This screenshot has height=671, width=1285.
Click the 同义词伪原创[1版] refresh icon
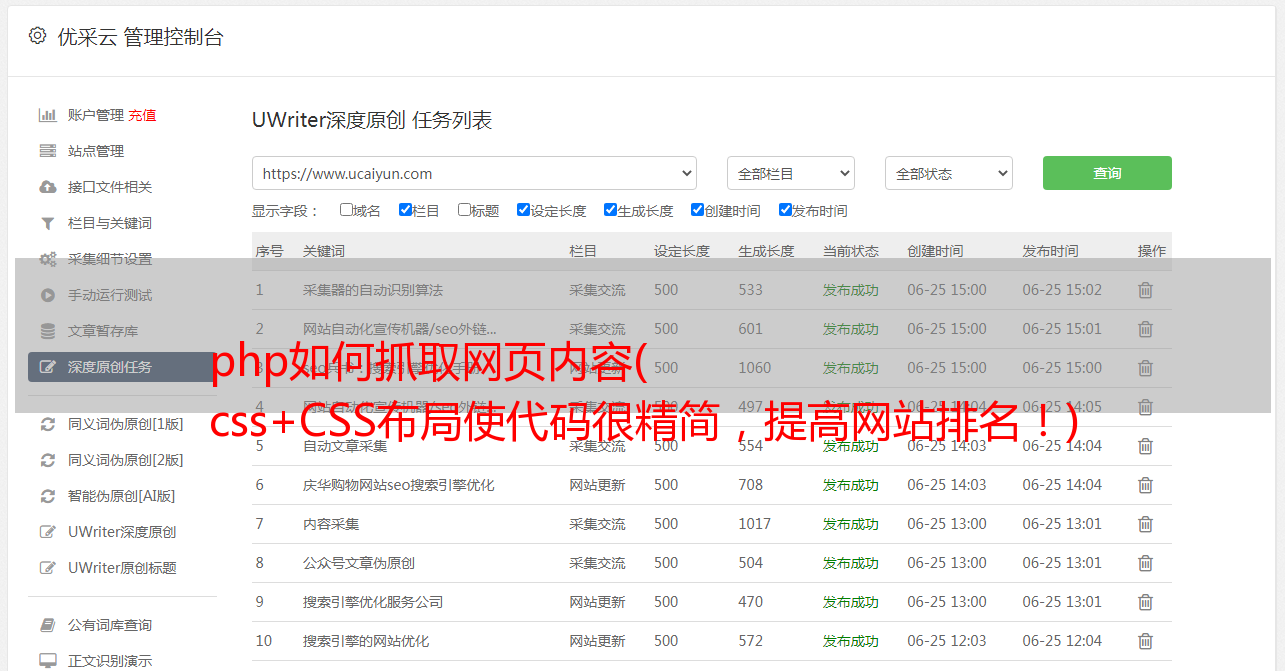tap(47, 424)
